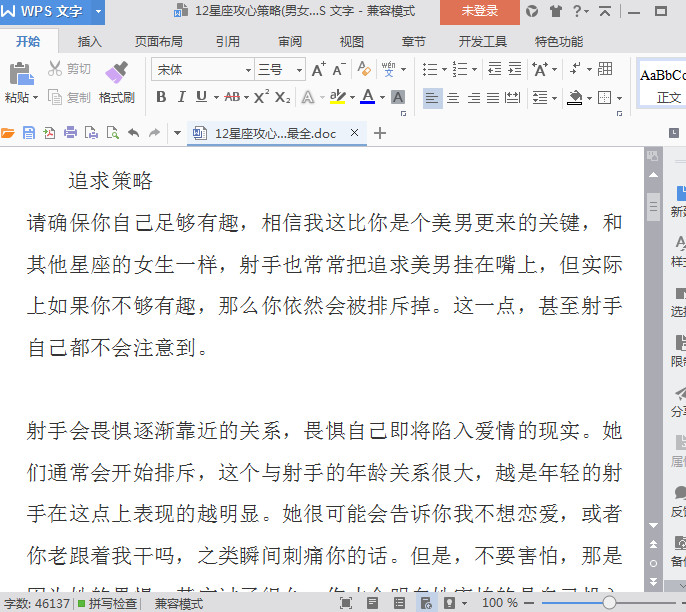Viewport: 686px width, 612px height.
Task: Click the zoom slider handle
Action: (x=609, y=603)
